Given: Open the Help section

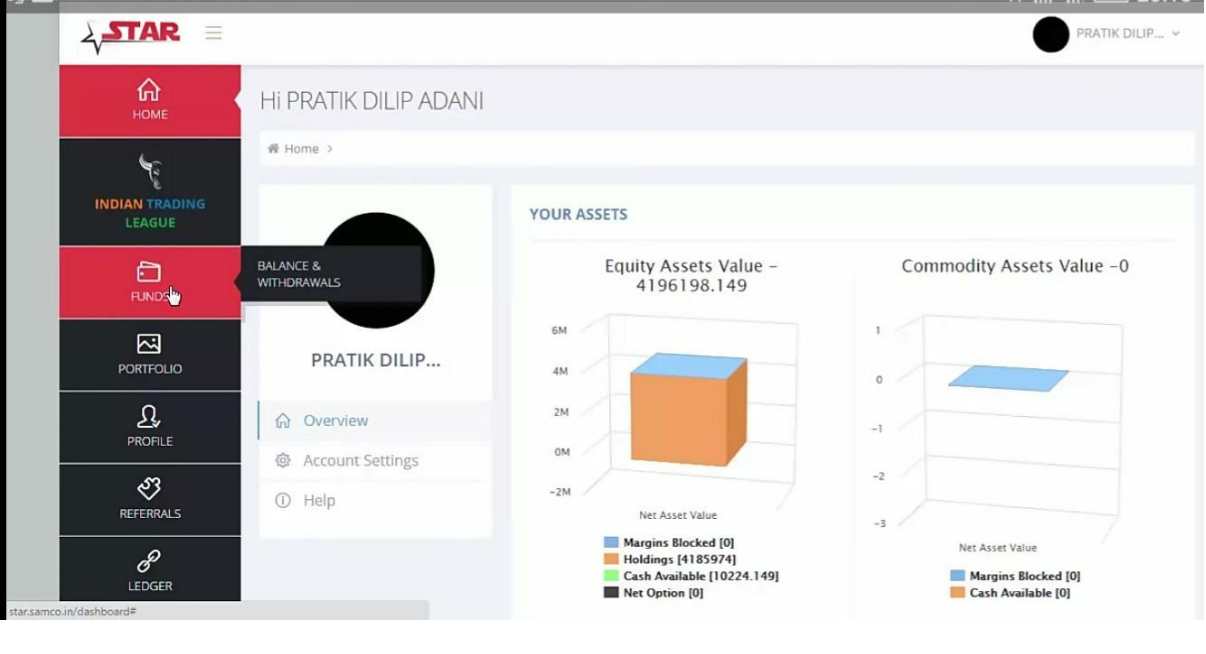Looking at the screenshot, I should tap(319, 501).
